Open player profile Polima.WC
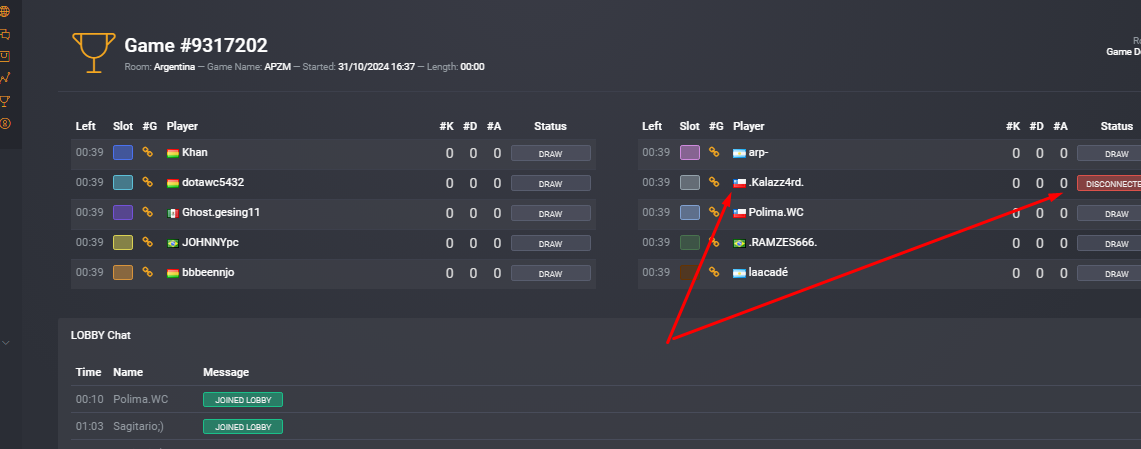1141x449 pixels. pyautogui.click(x=776, y=212)
